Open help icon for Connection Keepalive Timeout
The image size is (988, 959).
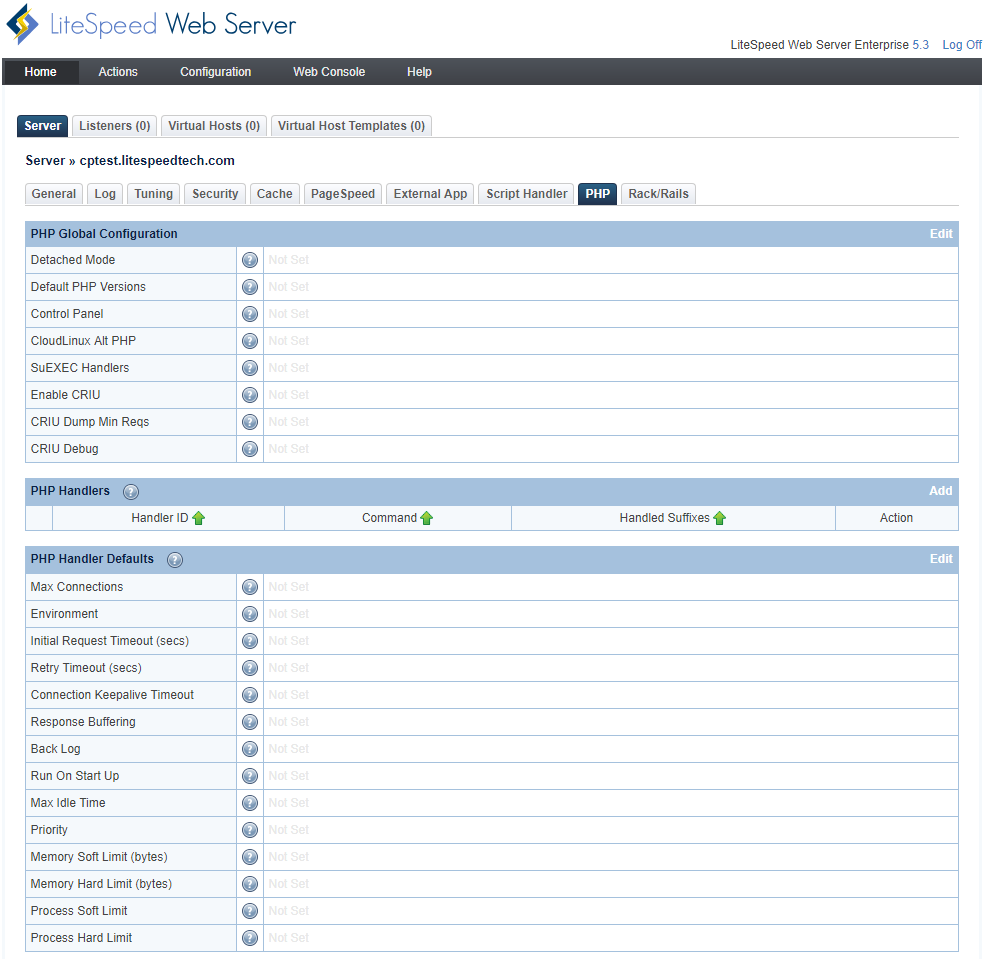250,696
